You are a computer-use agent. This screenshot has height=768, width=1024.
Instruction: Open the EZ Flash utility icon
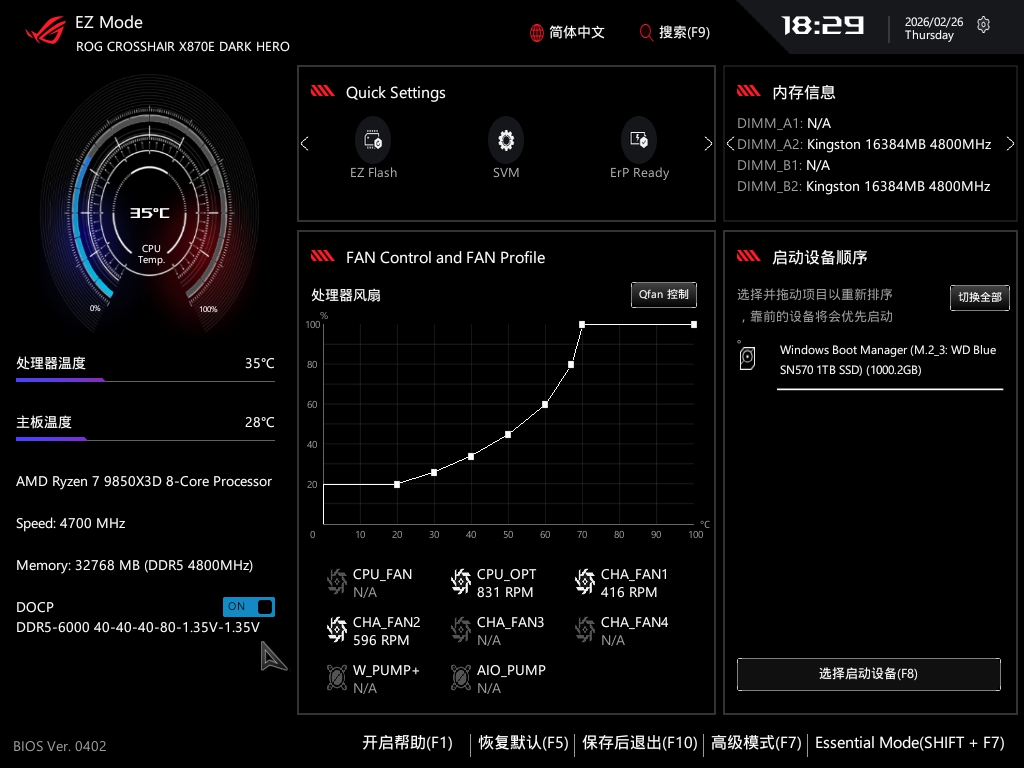[x=373, y=140]
